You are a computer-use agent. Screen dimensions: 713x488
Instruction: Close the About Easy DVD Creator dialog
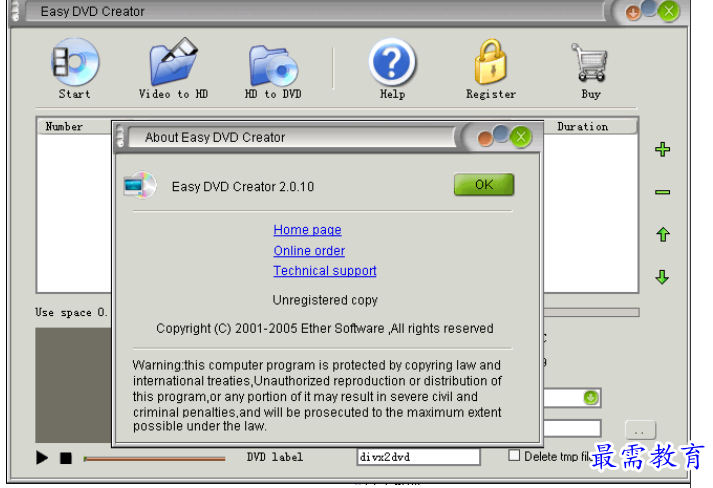pyautogui.click(x=521, y=136)
